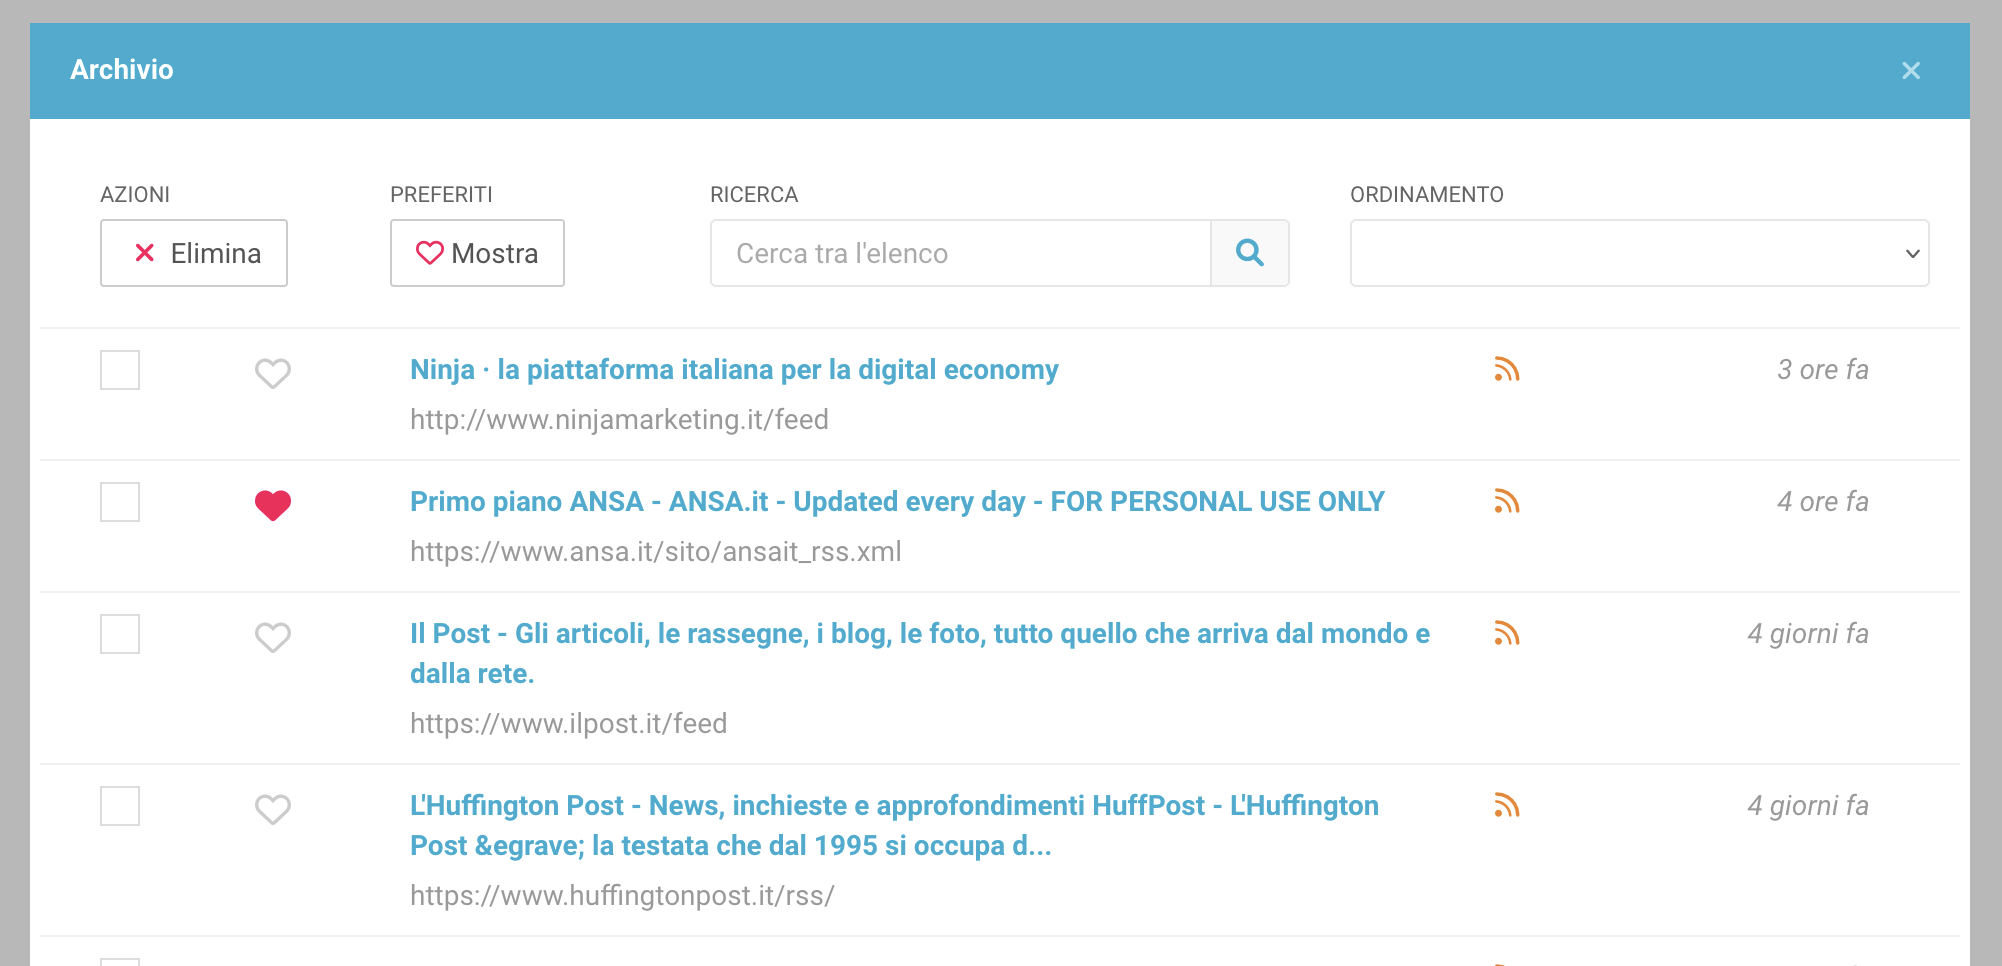Click the RSS icon for Il Post feed
The image size is (2002, 966).
[x=1506, y=634]
